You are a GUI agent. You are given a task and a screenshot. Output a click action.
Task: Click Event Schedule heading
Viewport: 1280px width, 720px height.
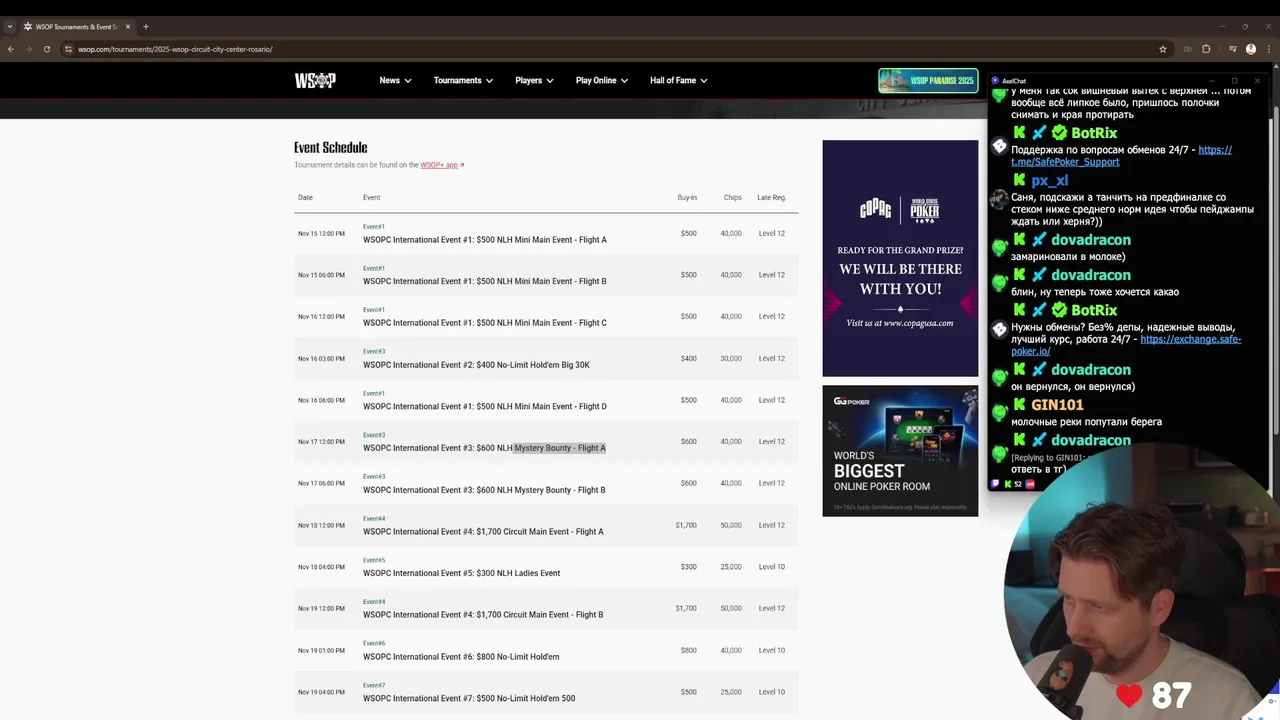click(331, 148)
